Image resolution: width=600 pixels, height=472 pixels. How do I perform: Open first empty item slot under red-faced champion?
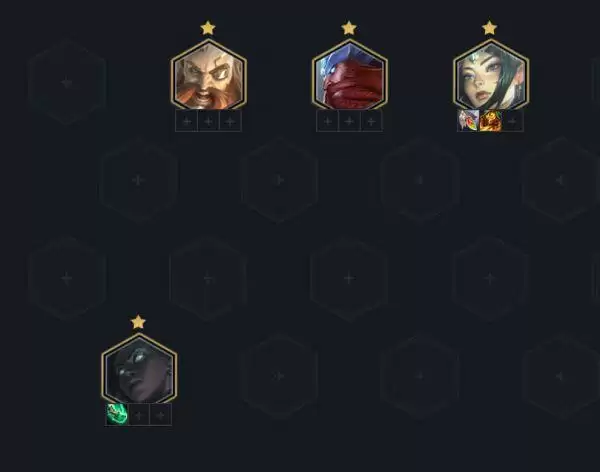(328, 121)
